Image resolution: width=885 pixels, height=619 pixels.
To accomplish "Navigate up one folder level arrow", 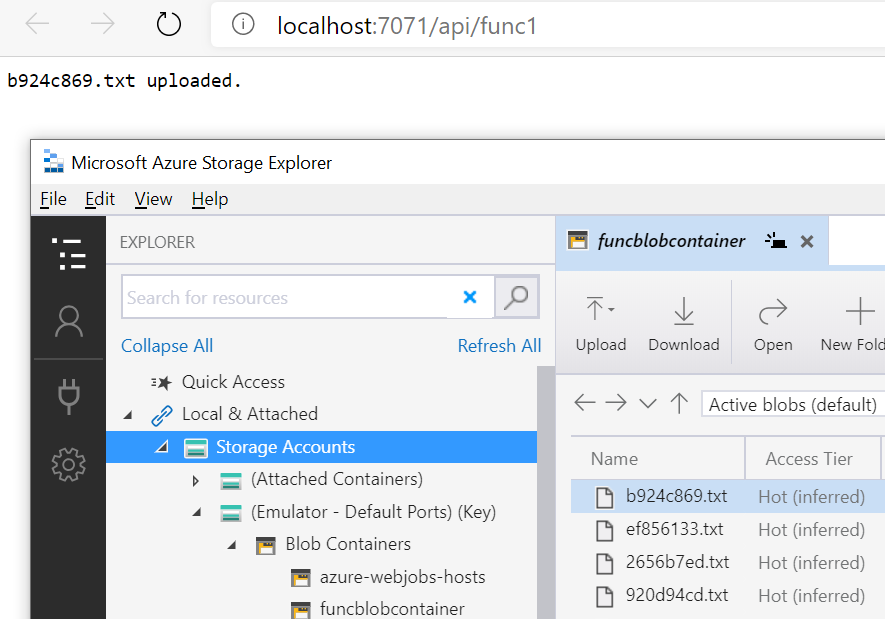I will click(x=680, y=403).
